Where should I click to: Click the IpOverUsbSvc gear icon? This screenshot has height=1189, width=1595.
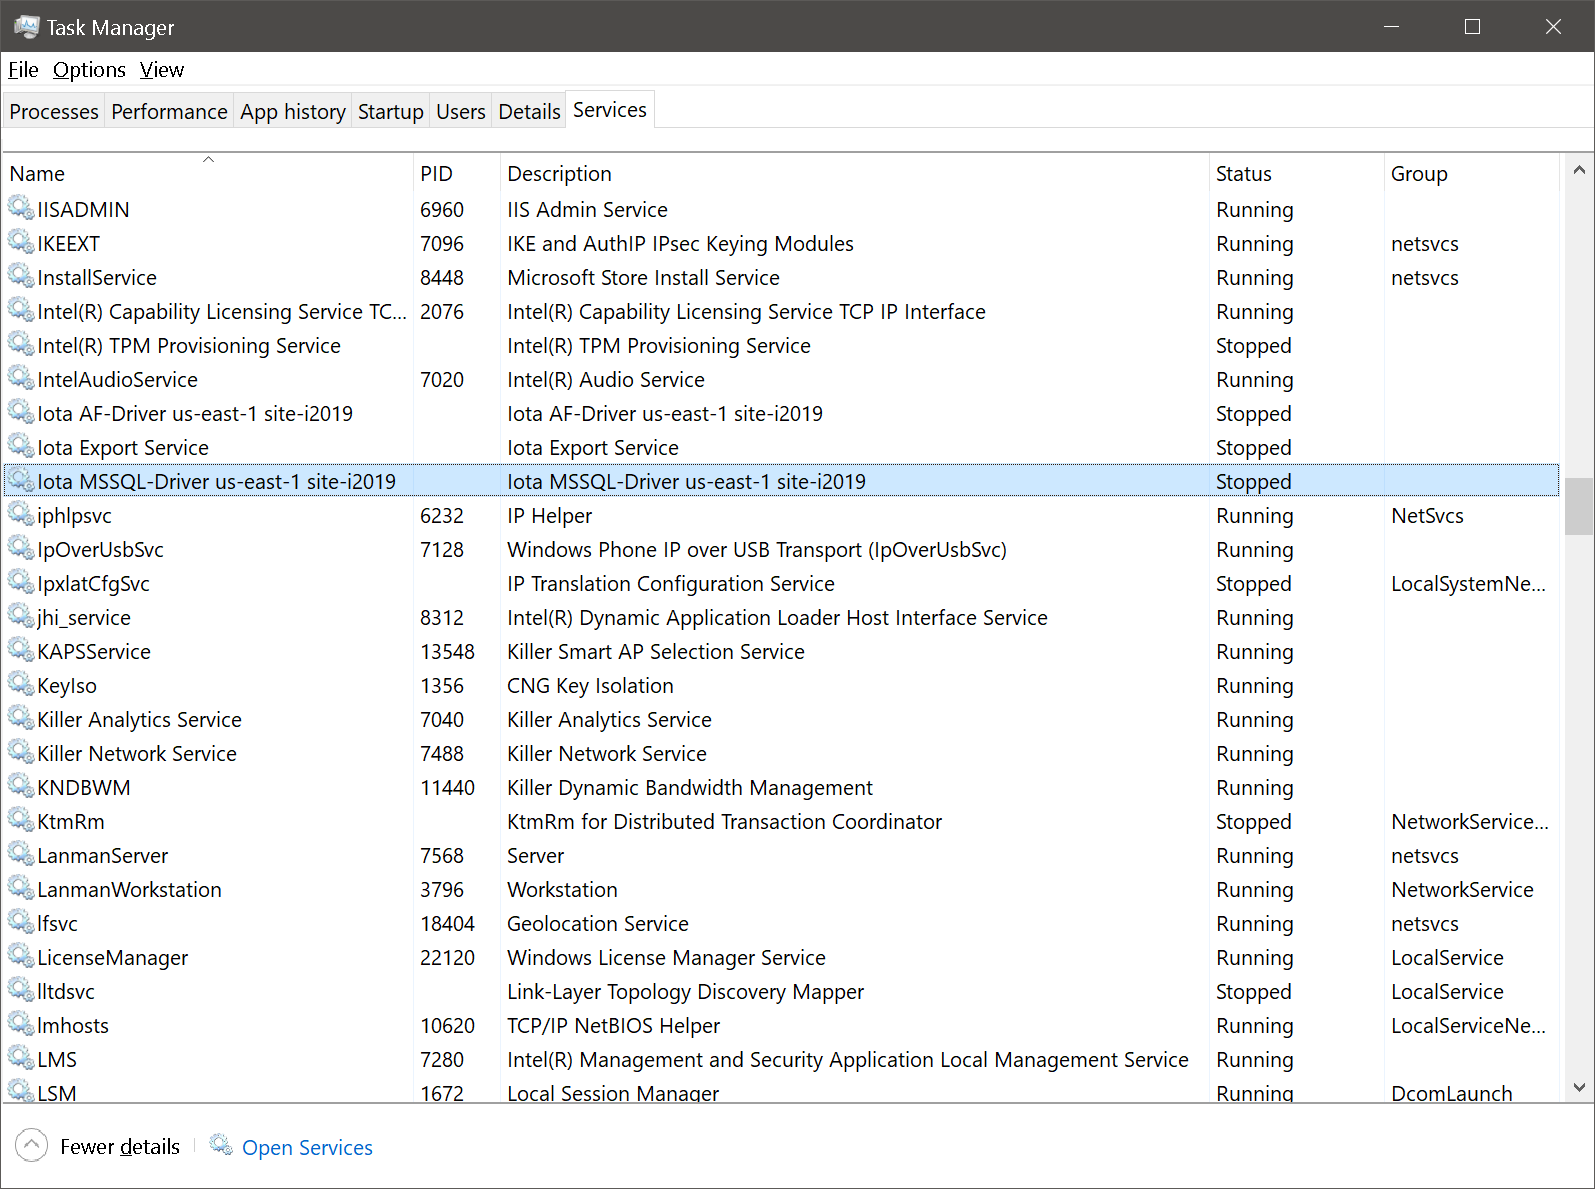coord(21,548)
